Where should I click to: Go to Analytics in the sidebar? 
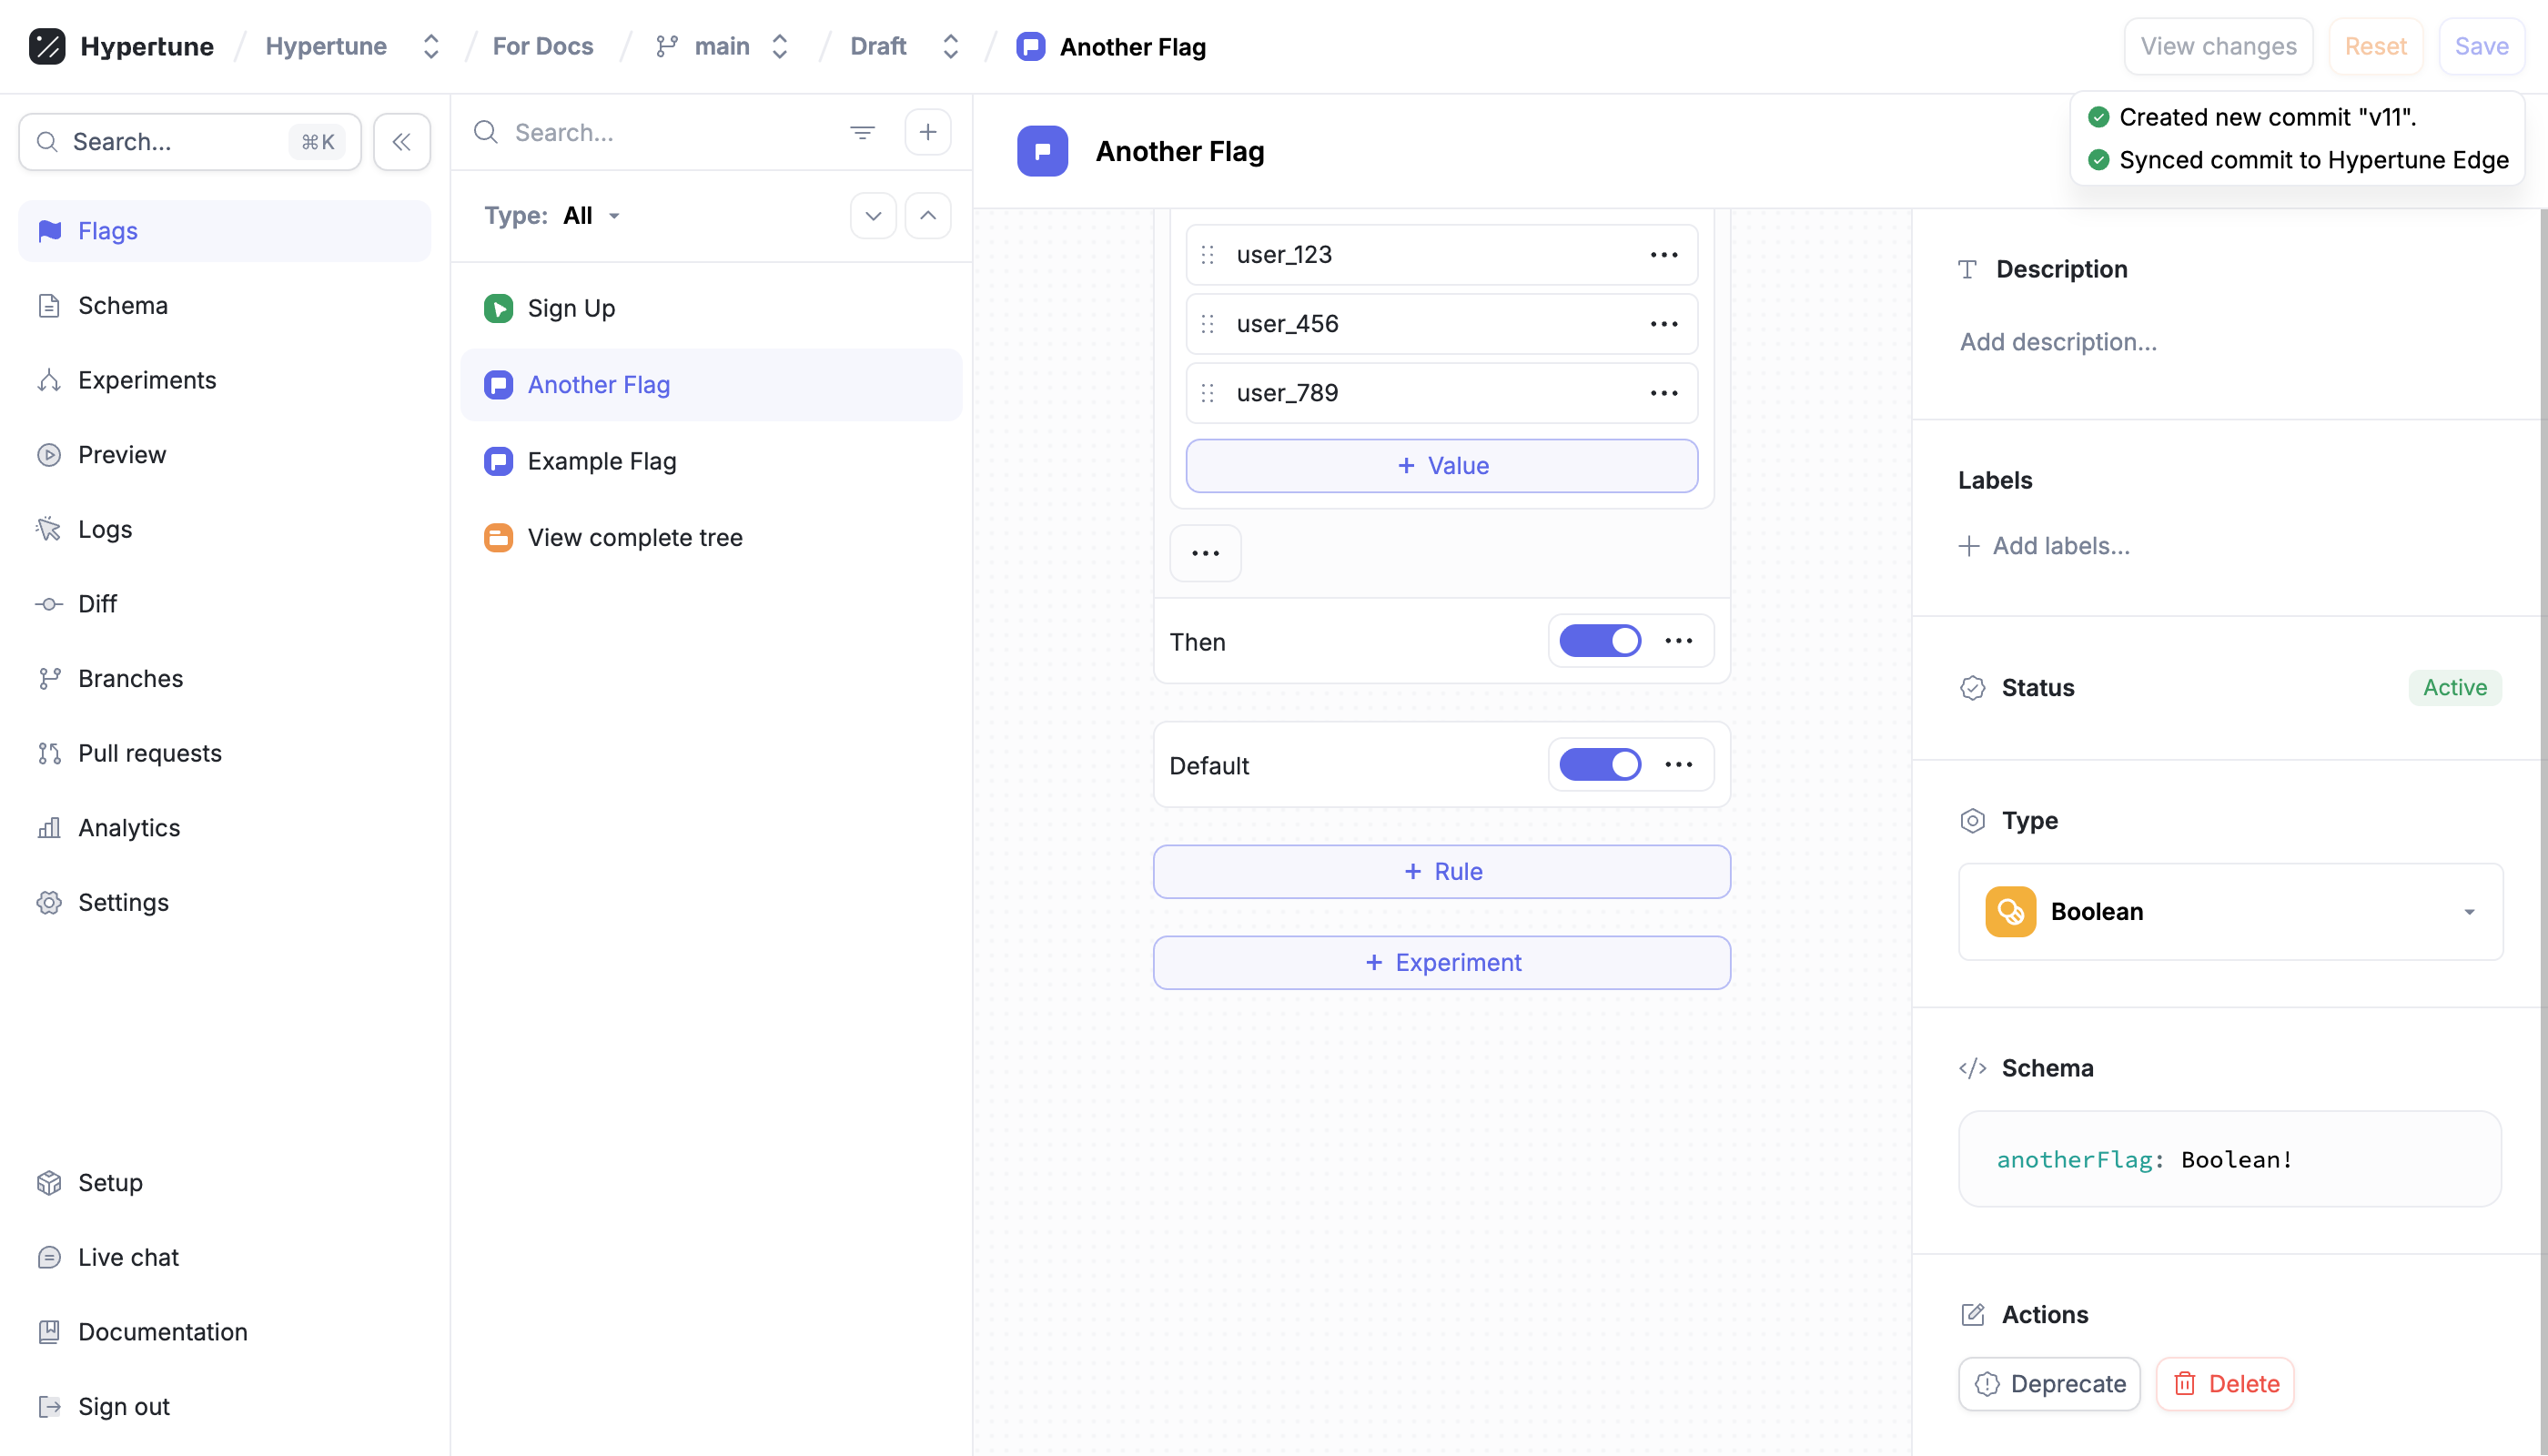pos(129,828)
